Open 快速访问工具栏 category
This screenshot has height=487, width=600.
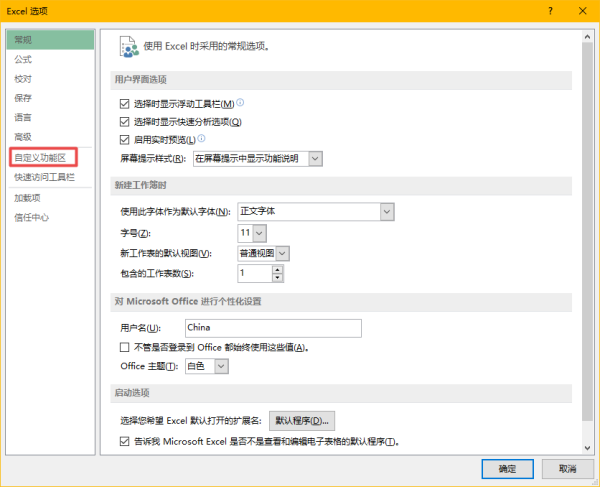(44, 177)
